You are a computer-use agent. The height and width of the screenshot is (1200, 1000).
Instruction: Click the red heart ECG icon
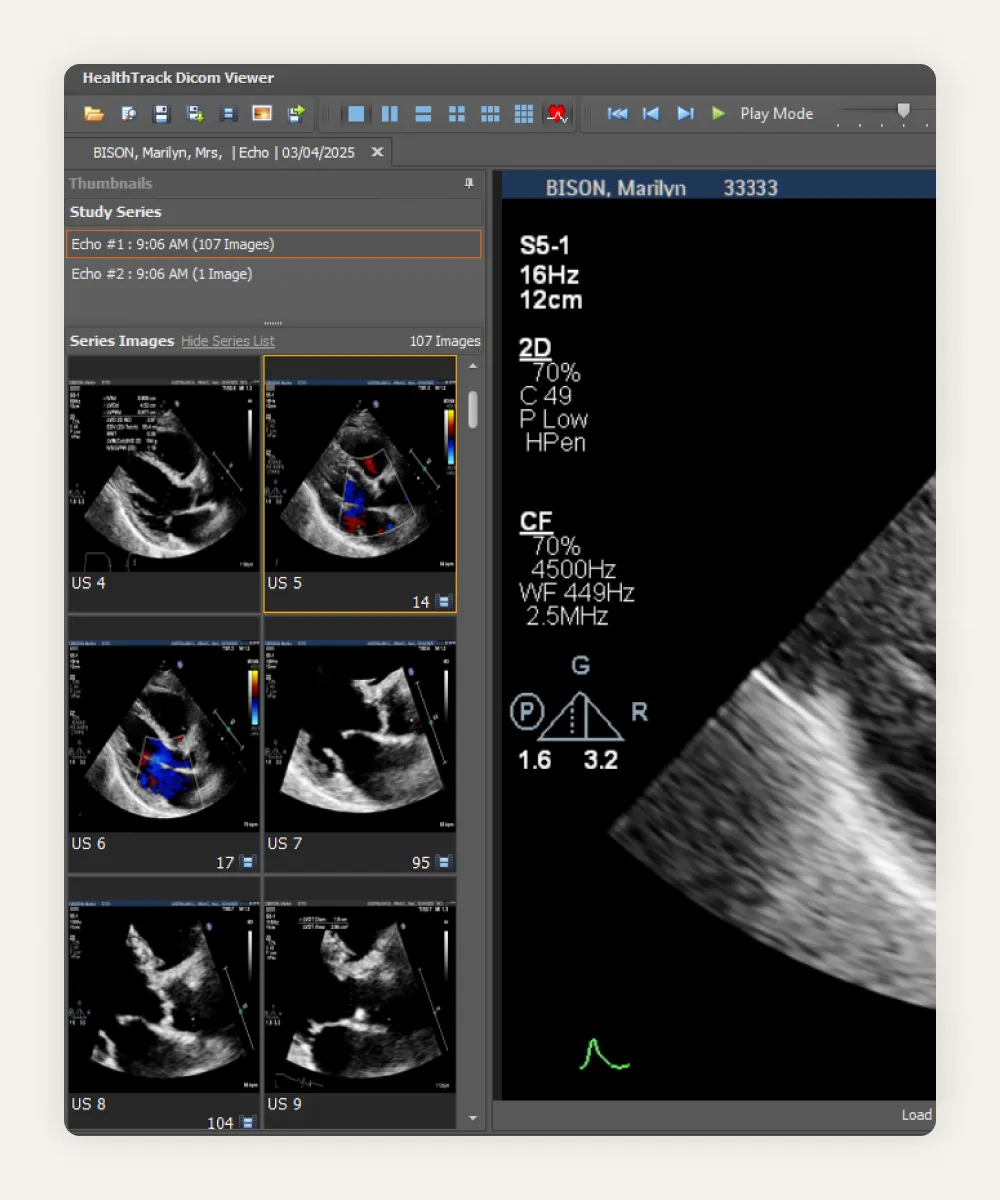pos(557,114)
